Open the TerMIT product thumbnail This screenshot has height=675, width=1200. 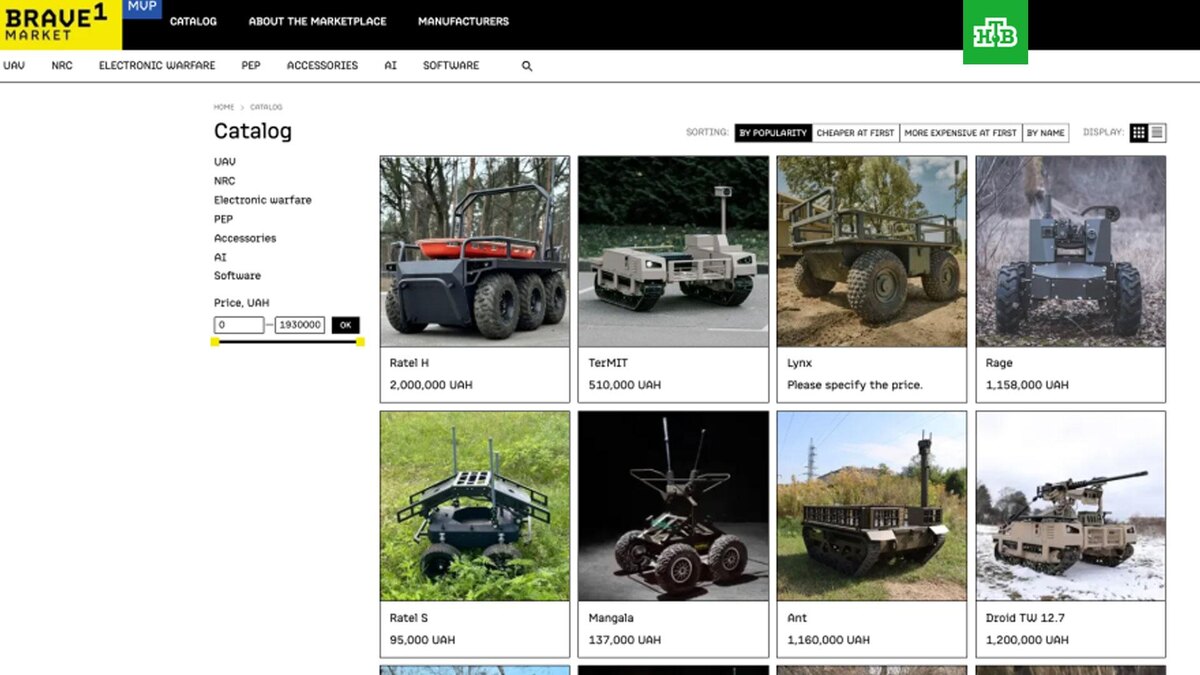click(x=672, y=250)
